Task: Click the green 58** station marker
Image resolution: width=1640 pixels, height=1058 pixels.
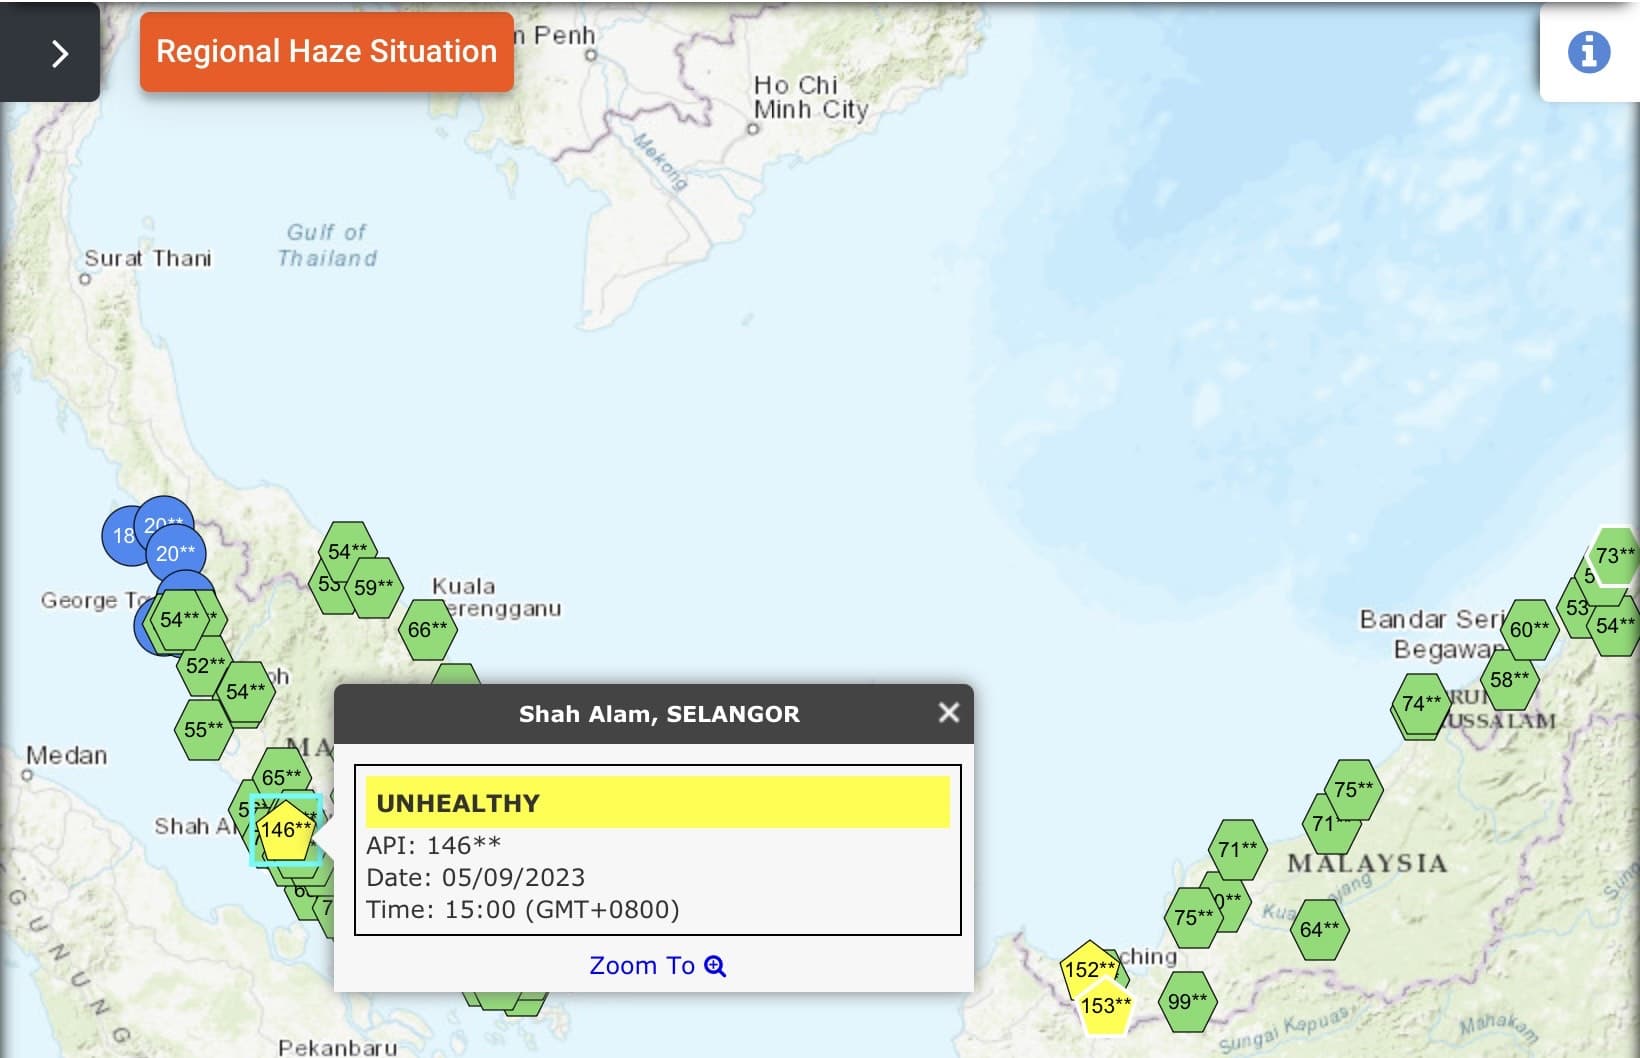Action: coord(1509,680)
